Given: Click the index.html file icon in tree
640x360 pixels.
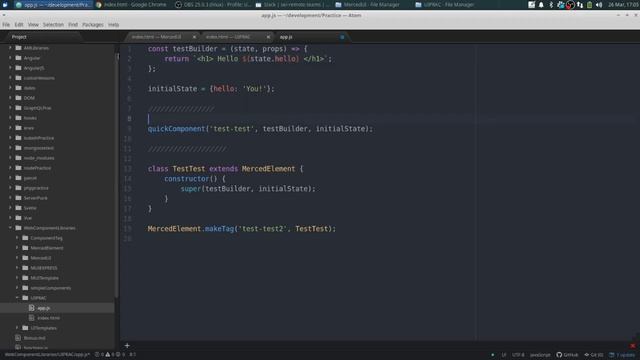Looking at the screenshot, I should click(x=31, y=318).
